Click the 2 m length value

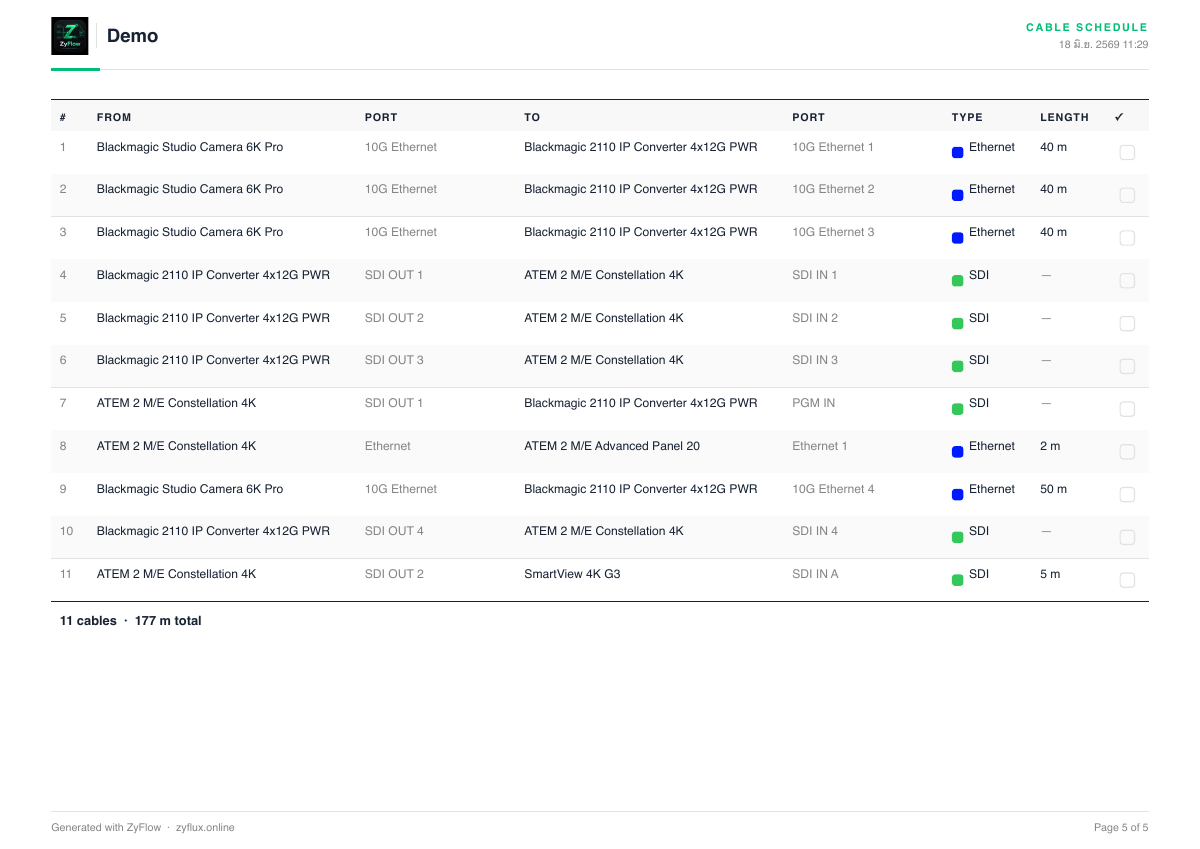1050,446
